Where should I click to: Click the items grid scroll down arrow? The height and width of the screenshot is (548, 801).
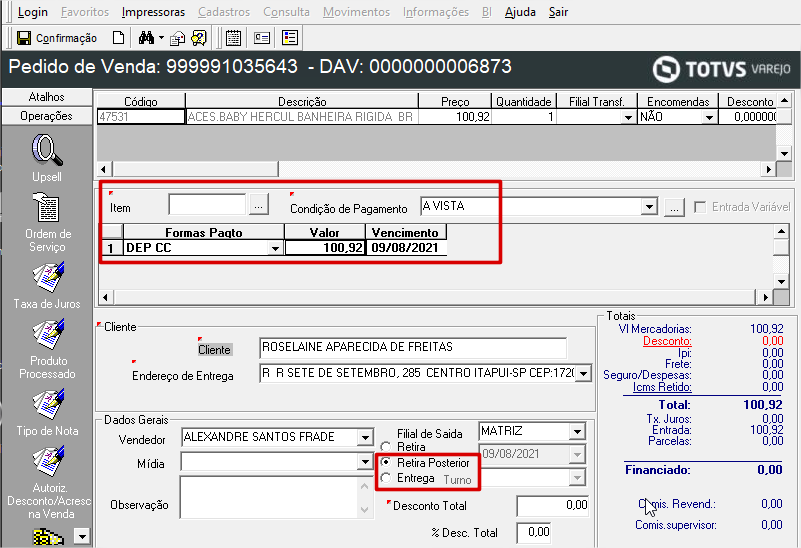pos(785,153)
